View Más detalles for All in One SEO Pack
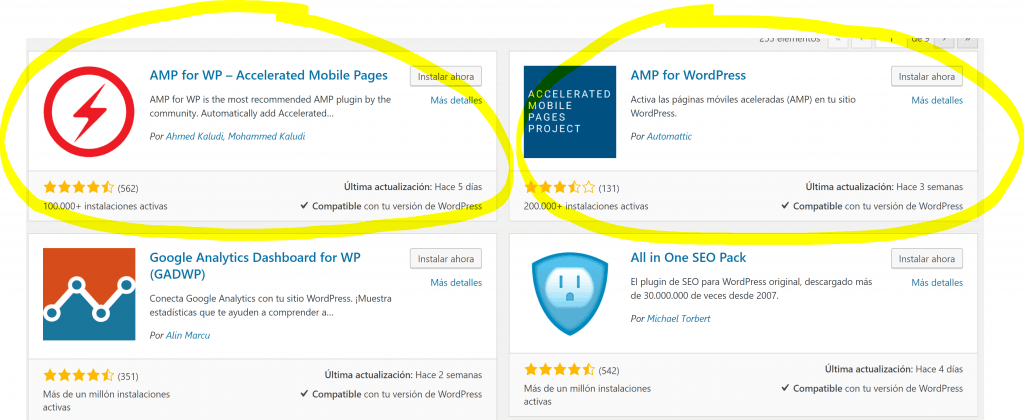This screenshot has height=420, width=1024. 937,282
